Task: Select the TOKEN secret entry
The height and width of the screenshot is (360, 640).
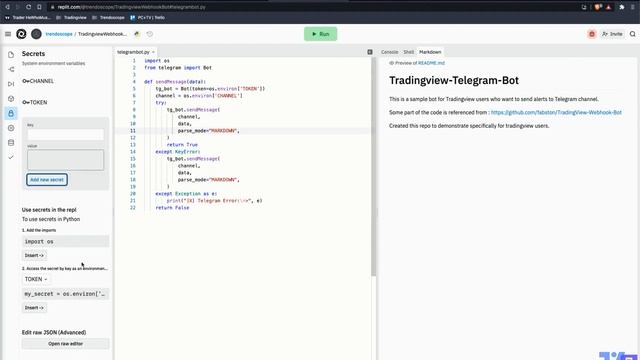Action: (x=35, y=102)
